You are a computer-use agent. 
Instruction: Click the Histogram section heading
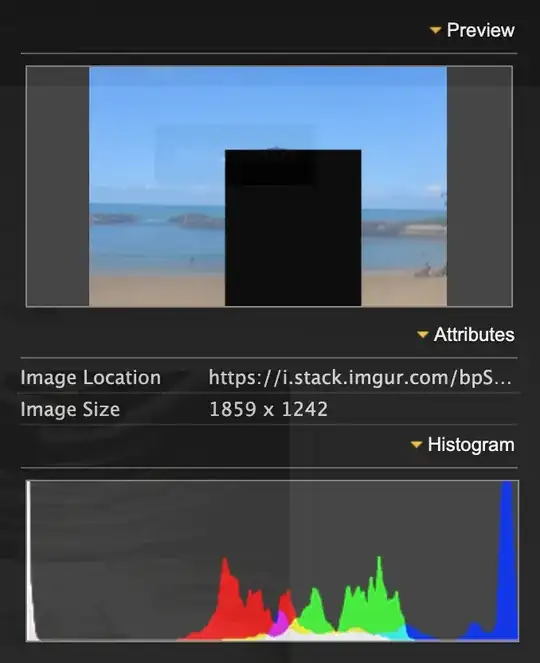(471, 445)
